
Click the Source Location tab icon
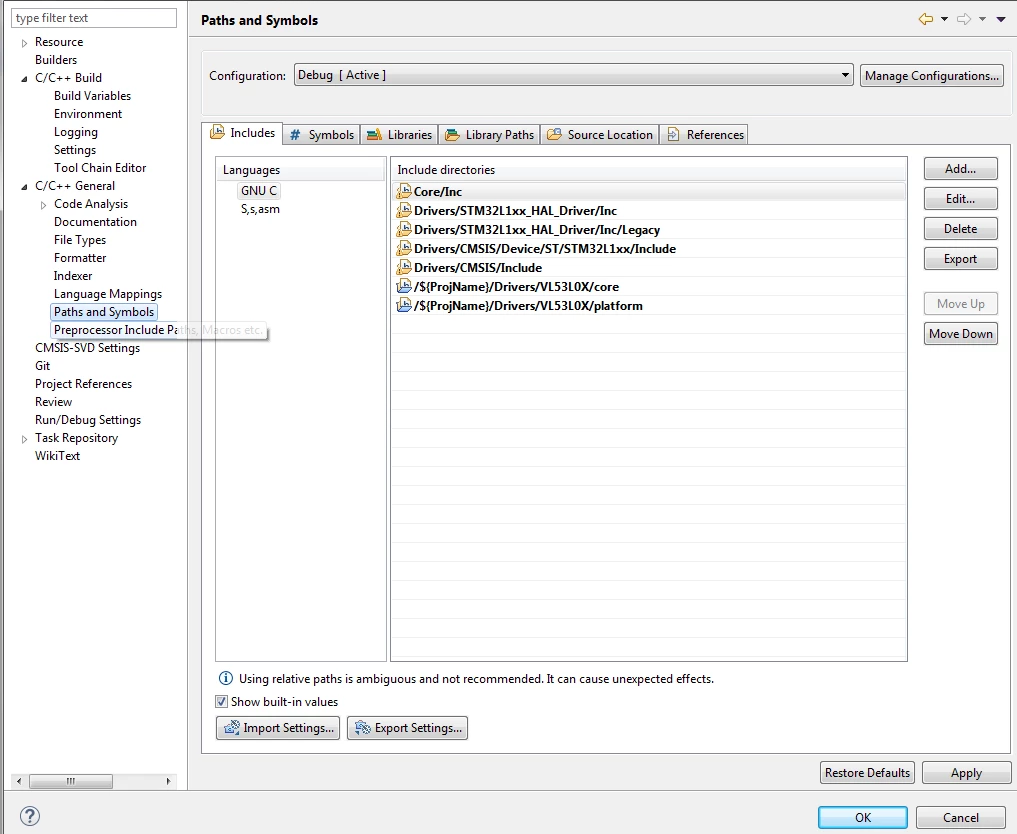point(554,135)
